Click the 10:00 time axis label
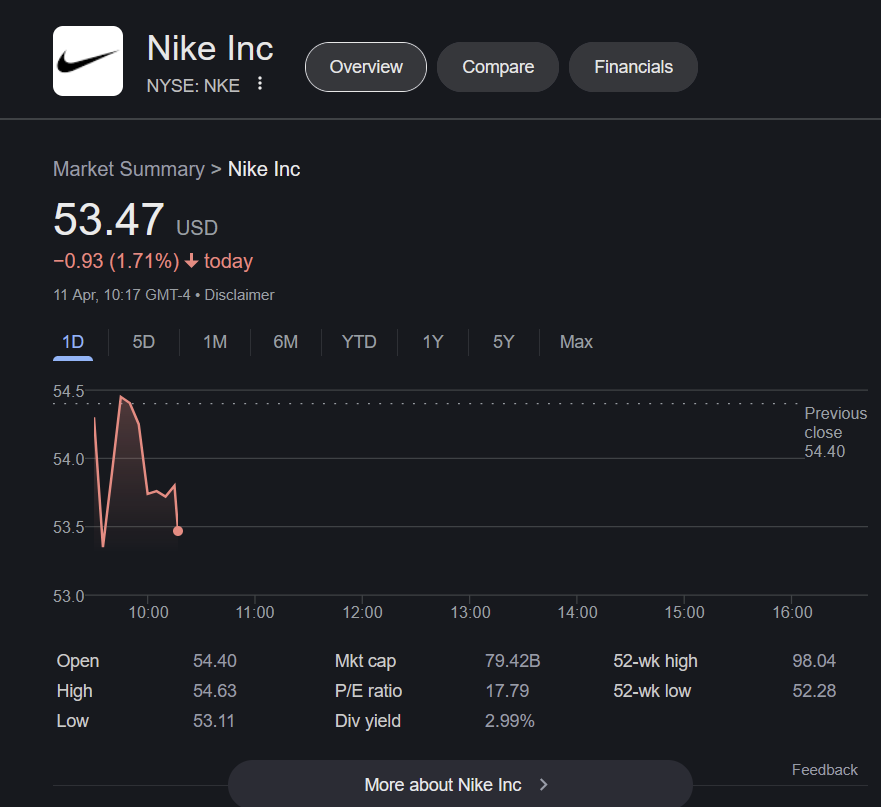The height and width of the screenshot is (807, 881). point(148,612)
